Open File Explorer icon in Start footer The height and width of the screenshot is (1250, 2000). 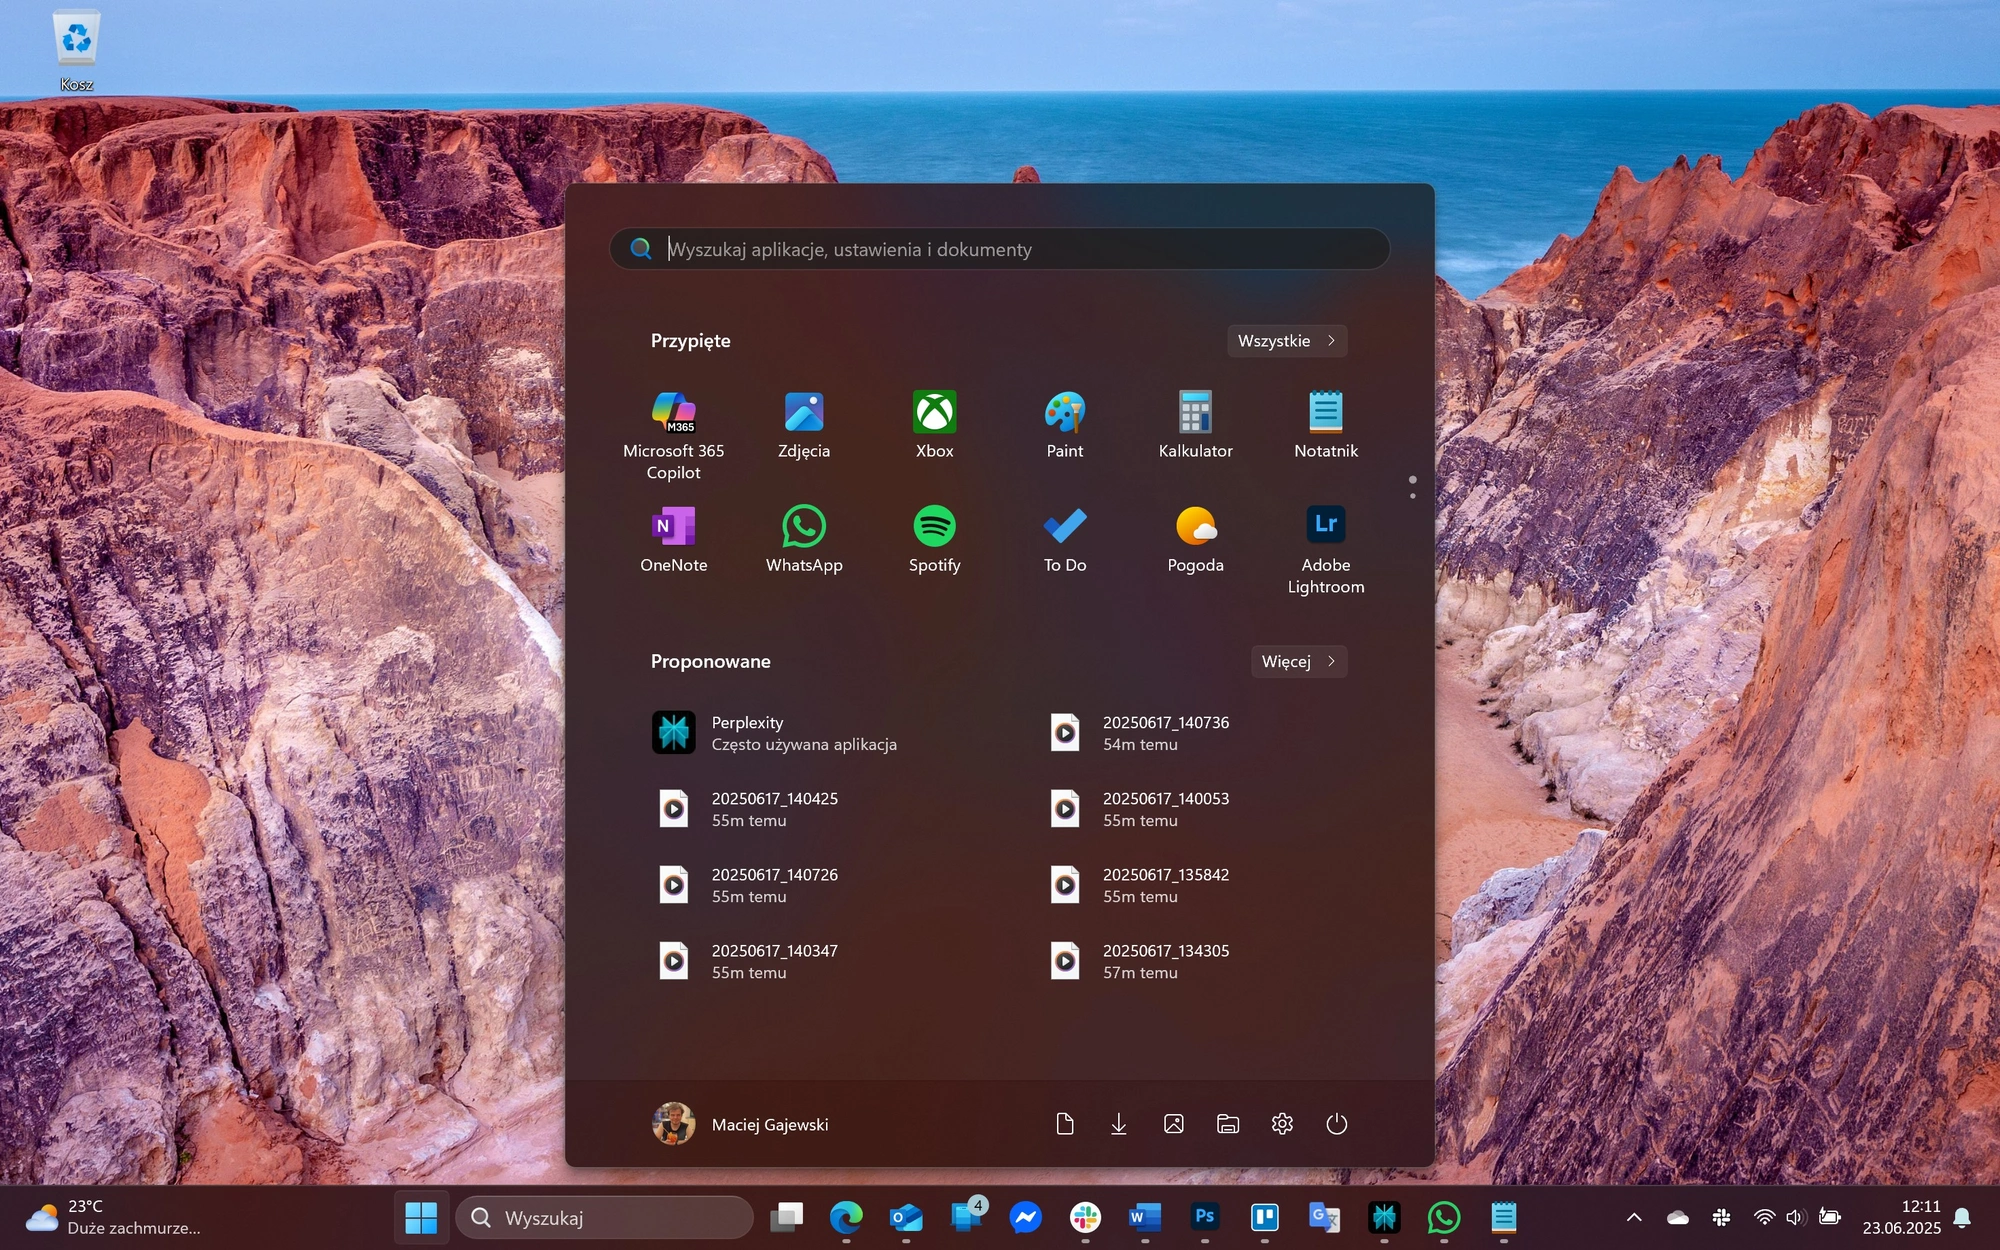(1228, 1124)
